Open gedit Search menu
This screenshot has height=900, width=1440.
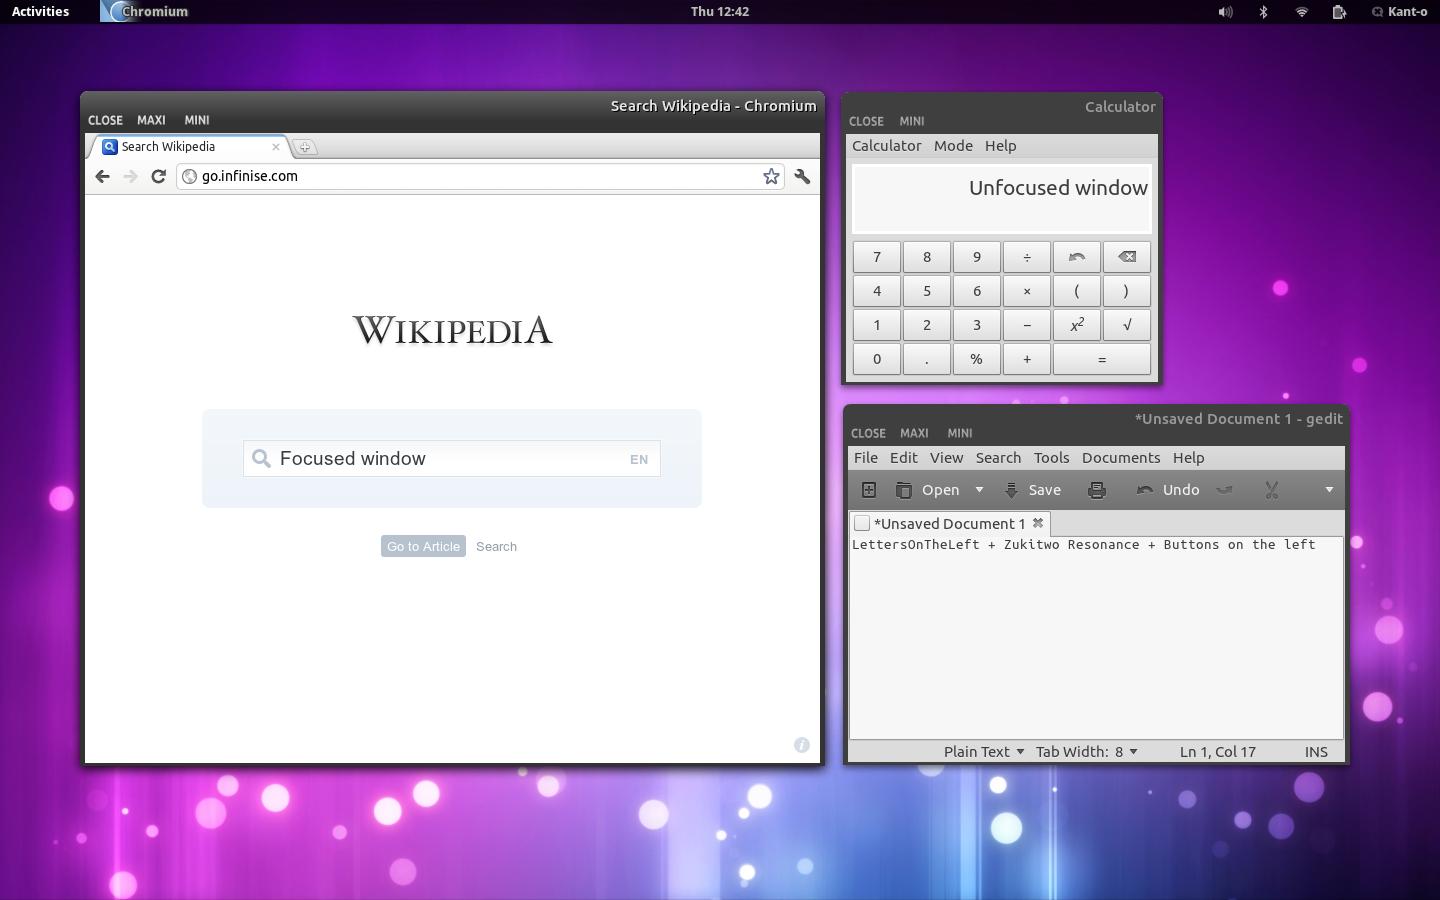pyautogui.click(x=999, y=458)
